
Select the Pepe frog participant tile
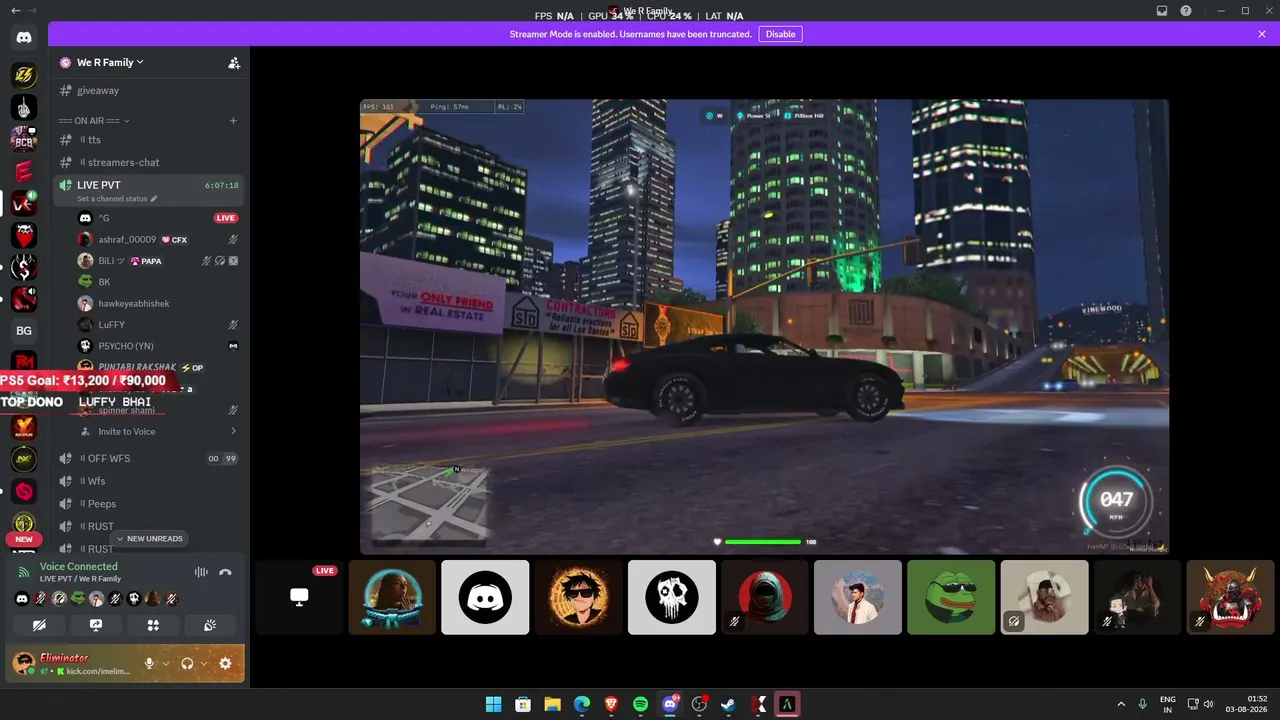pyautogui.click(x=951, y=597)
